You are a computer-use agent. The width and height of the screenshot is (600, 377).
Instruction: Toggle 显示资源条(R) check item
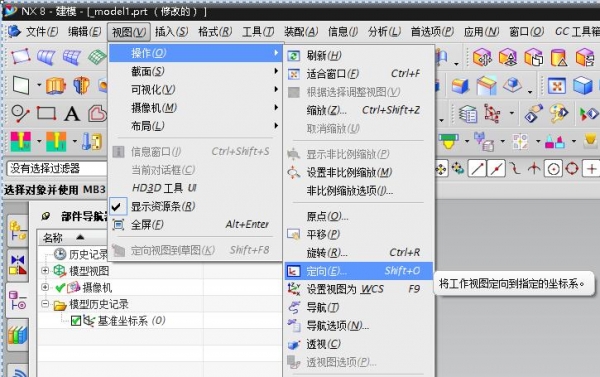coord(196,207)
